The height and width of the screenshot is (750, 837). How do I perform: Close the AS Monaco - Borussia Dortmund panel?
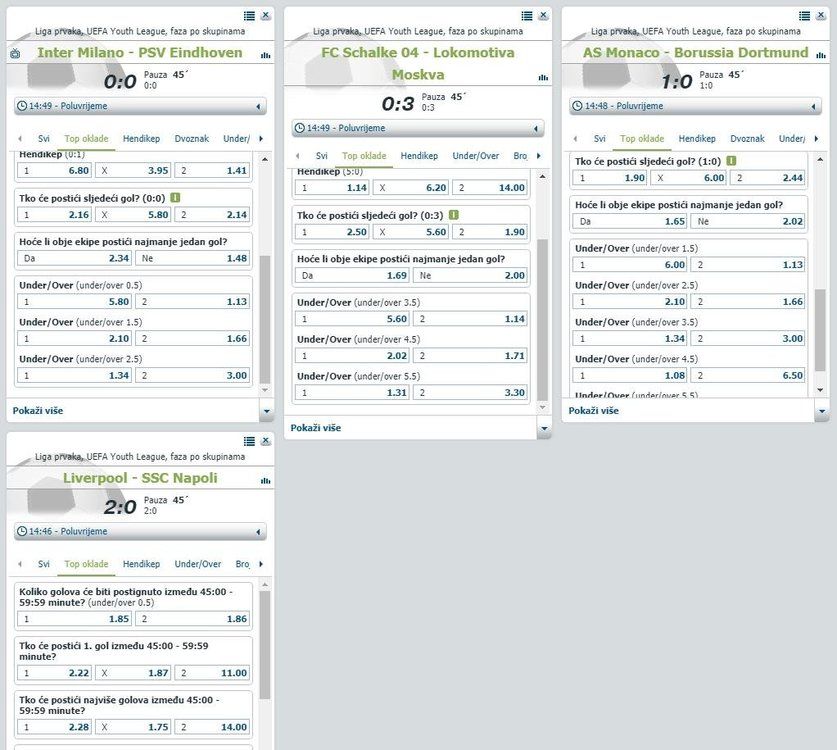coord(820,15)
